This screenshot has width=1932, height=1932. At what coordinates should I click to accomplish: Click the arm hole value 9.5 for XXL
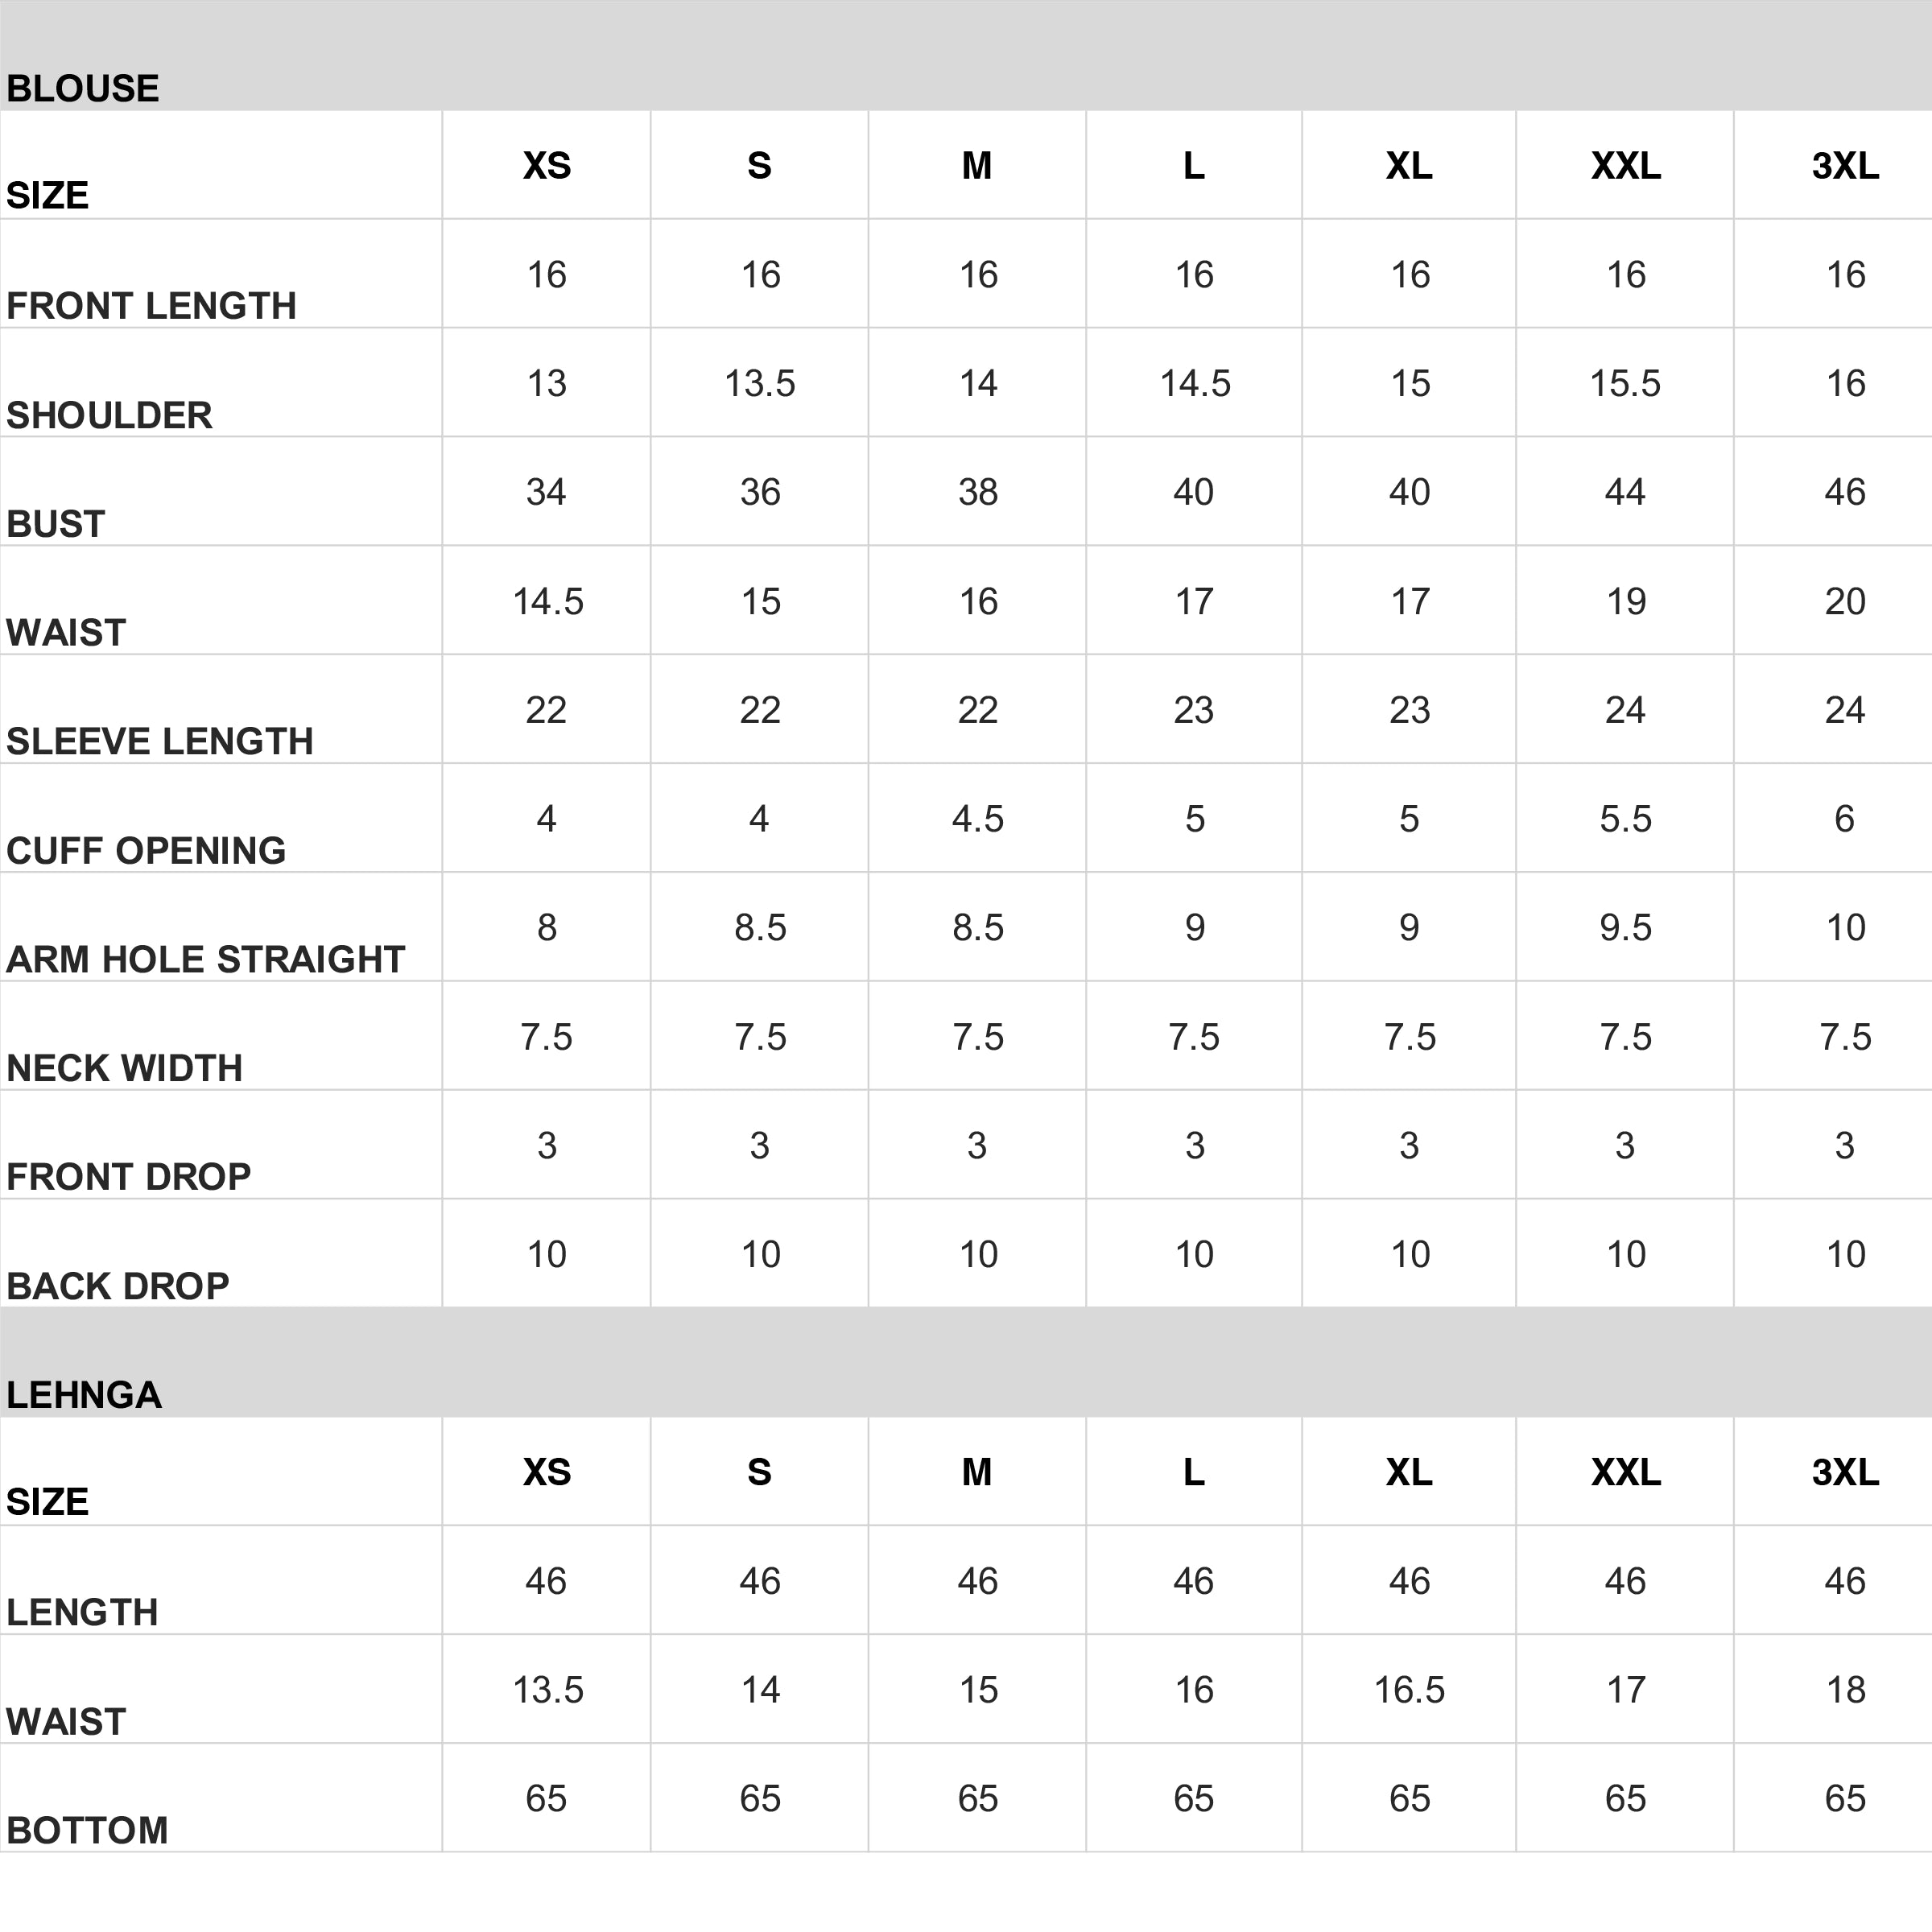coord(1625,928)
